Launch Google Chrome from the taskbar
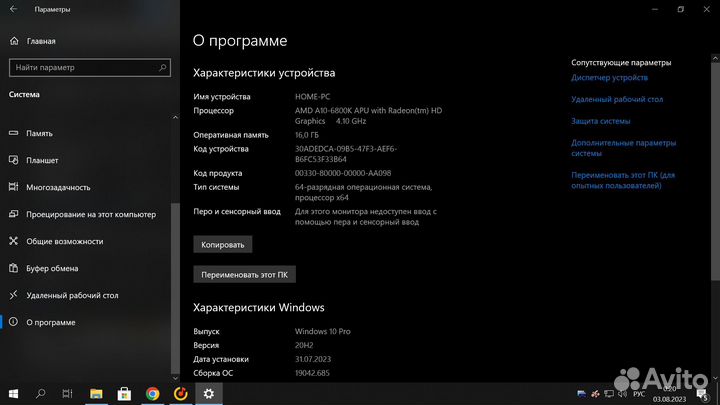This screenshot has width=720, height=405. click(x=152, y=394)
